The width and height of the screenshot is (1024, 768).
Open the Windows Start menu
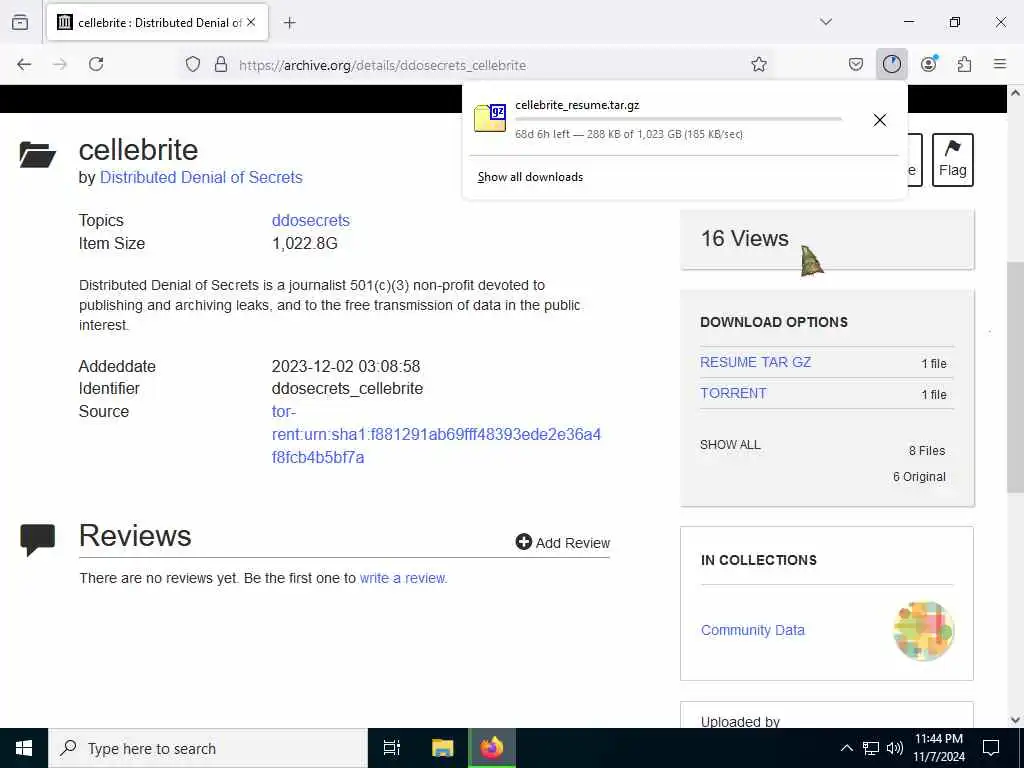tap(24, 748)
